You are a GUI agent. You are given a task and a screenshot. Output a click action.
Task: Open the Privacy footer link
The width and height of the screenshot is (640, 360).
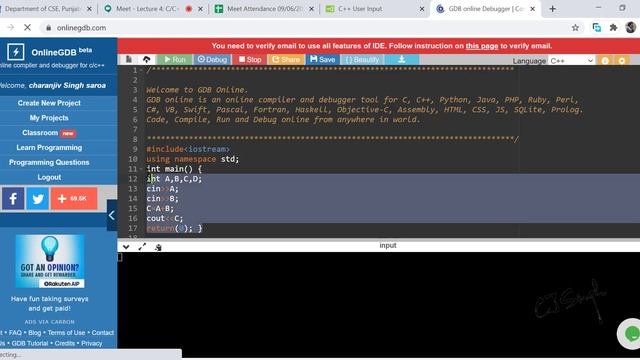91,343
